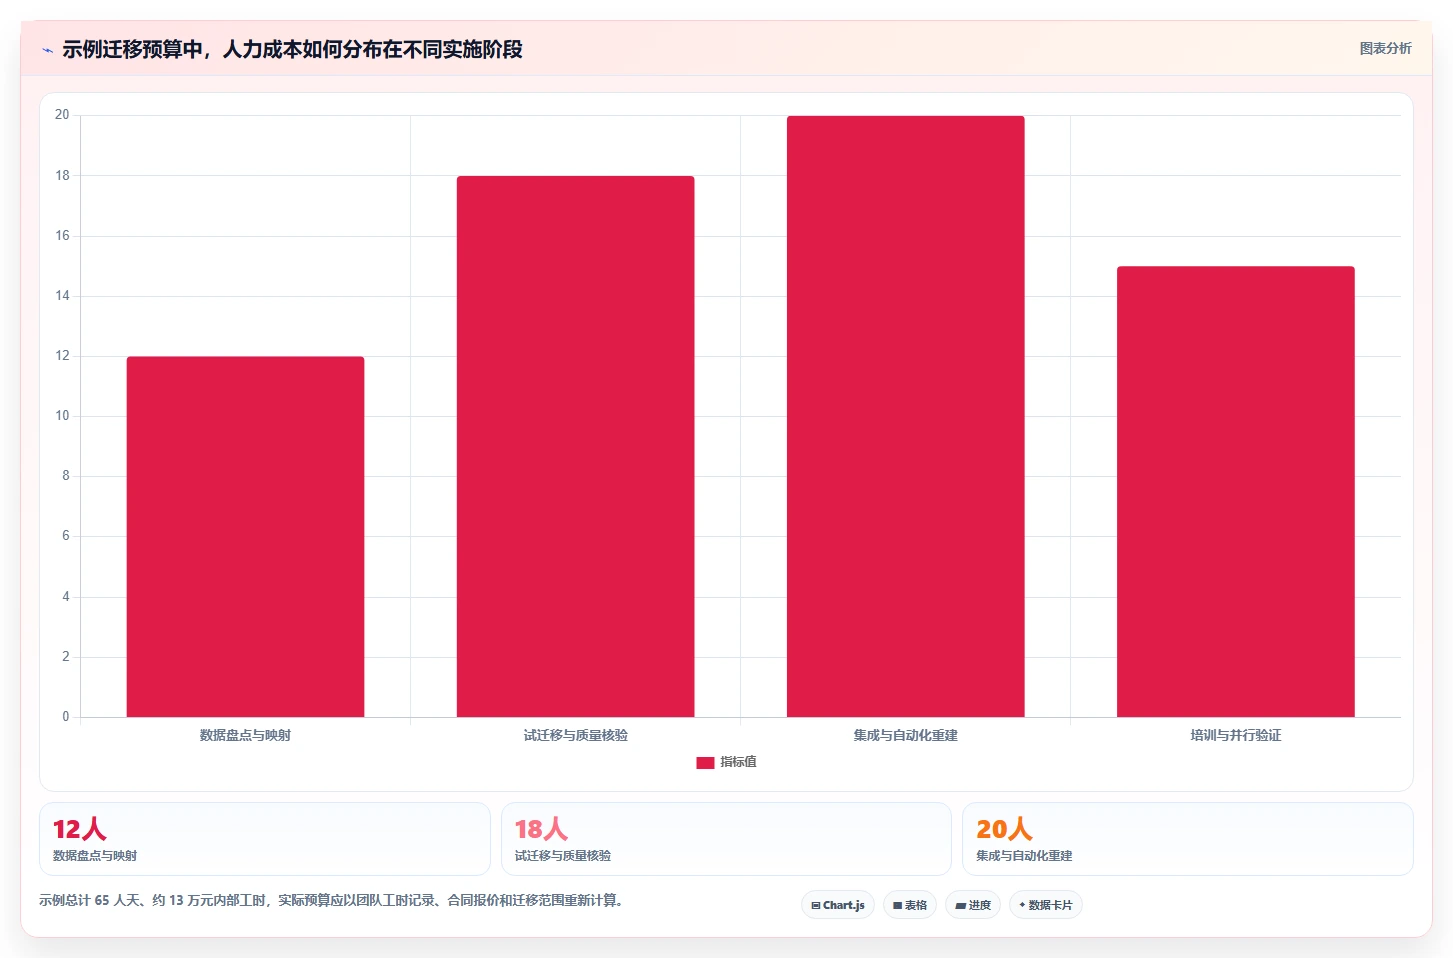Click y-axis tick label 20
1453x958 pixels.
(x=62, y=115)
